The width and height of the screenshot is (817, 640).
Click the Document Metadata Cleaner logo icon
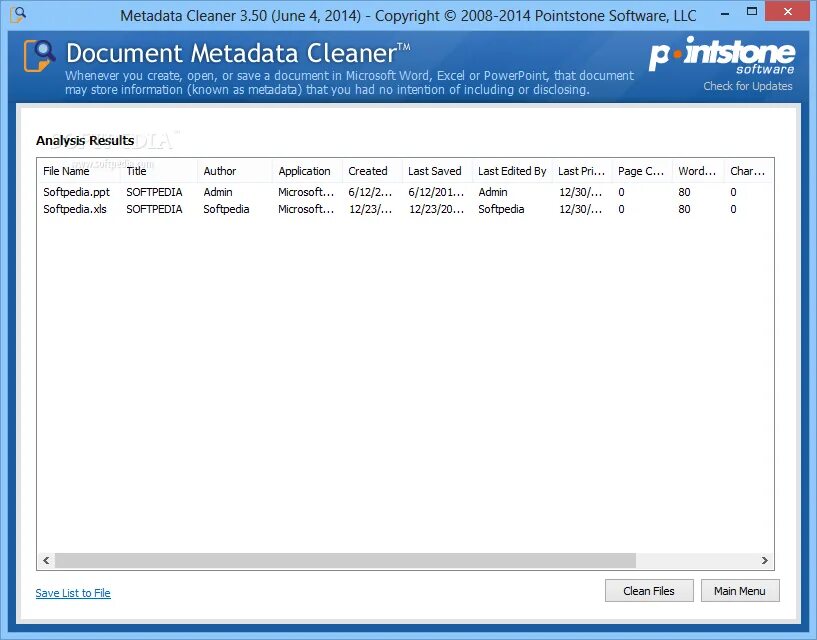(x=40, y=55)
